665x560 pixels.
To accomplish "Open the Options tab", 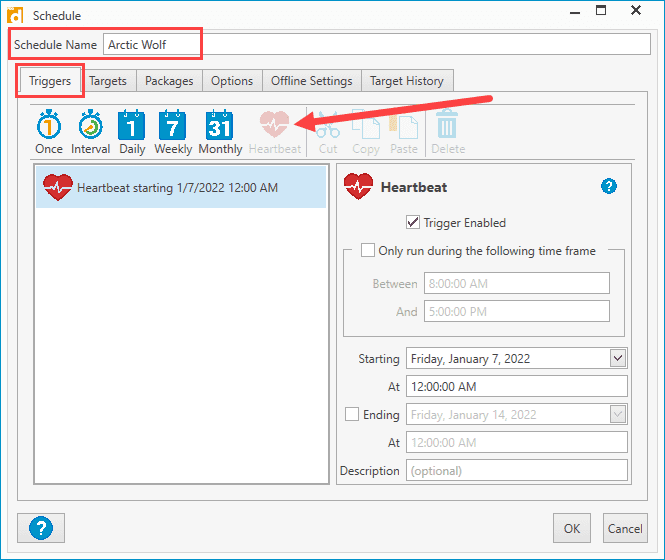I will (232, 81).
